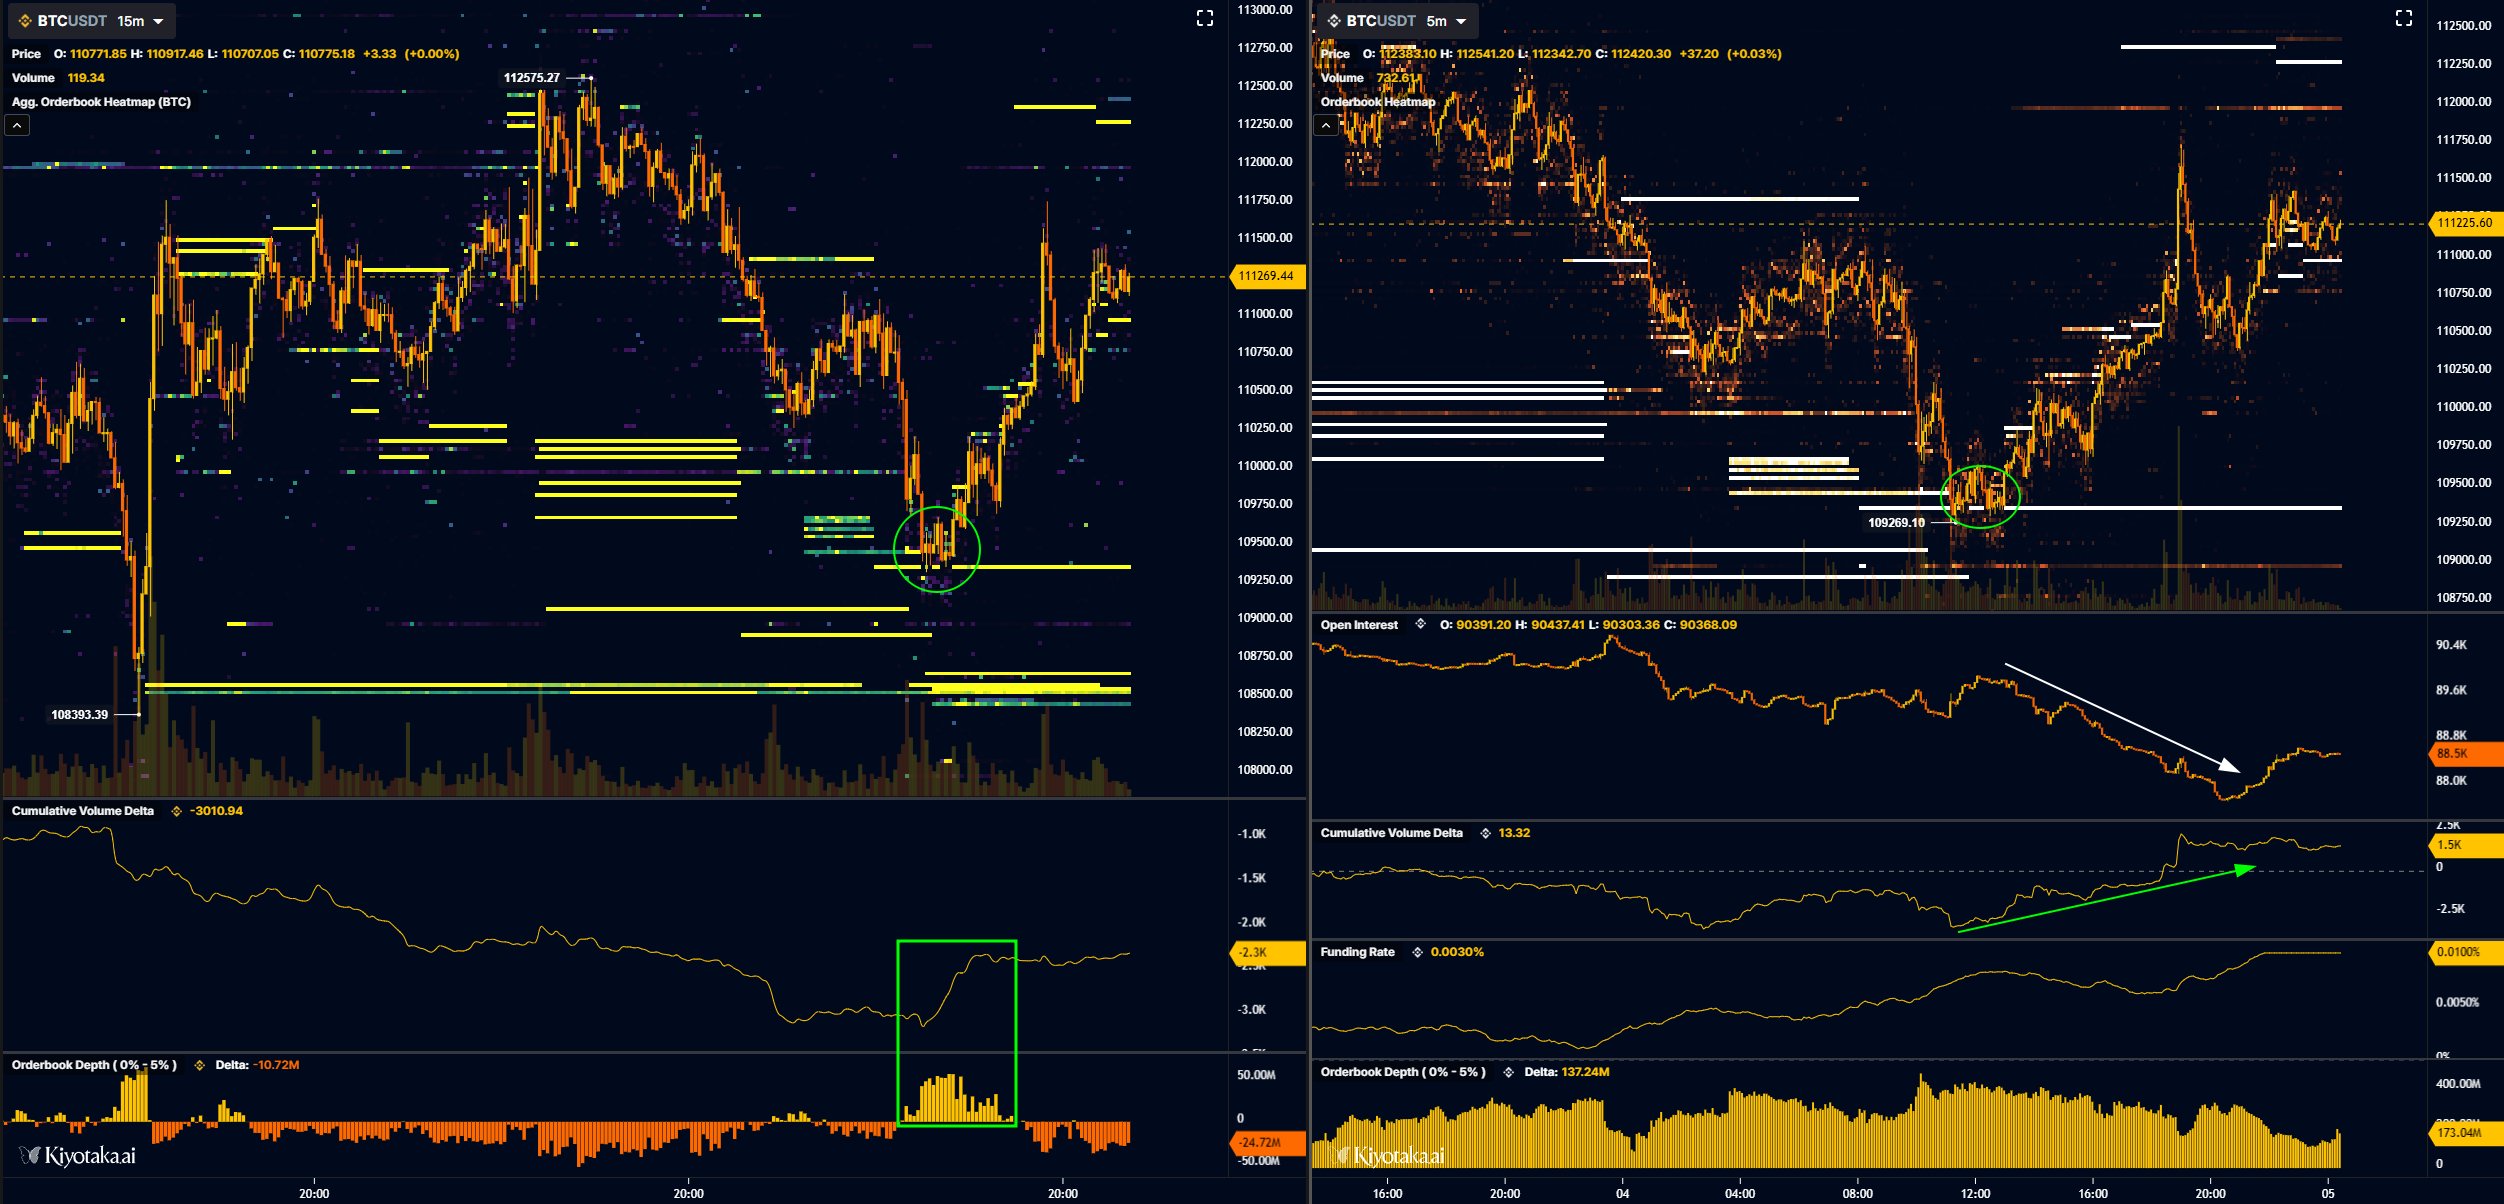Select Agg. Orderbook Heatmap (BTC) indicator label
2504x1204 pixels.
pos(101,102)
